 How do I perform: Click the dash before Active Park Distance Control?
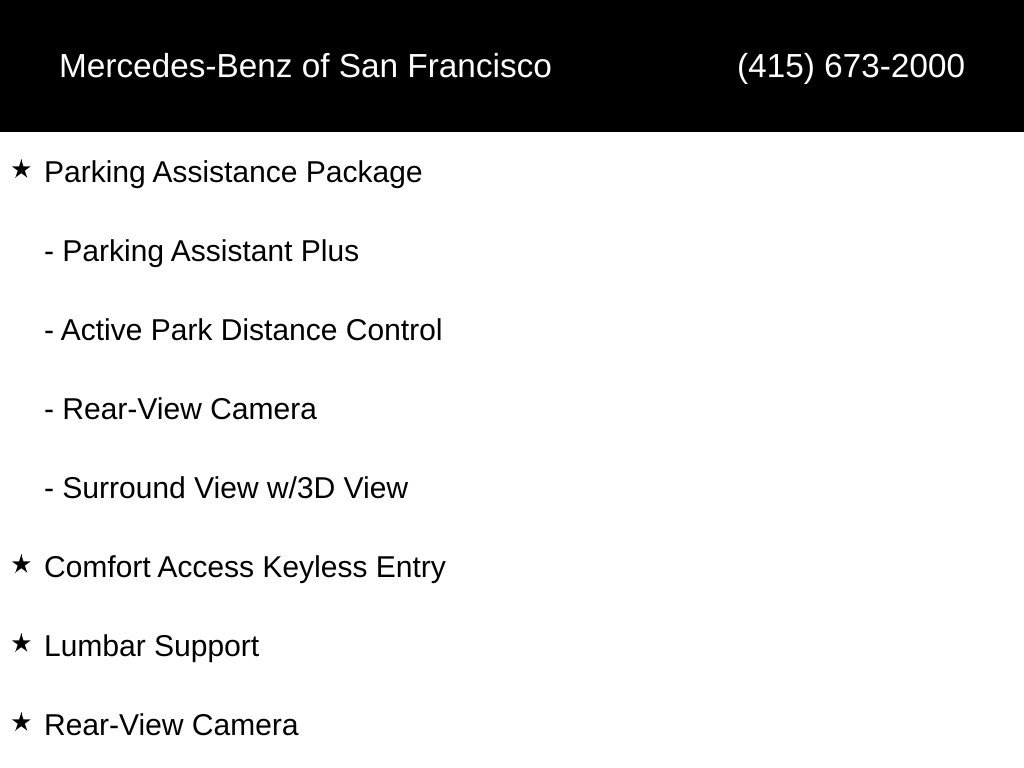(49, 332)
